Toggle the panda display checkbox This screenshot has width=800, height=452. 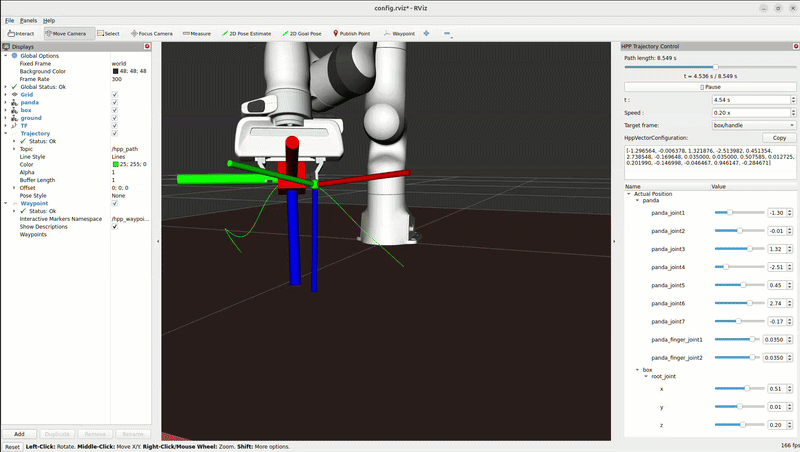click(x=115, y=103)
